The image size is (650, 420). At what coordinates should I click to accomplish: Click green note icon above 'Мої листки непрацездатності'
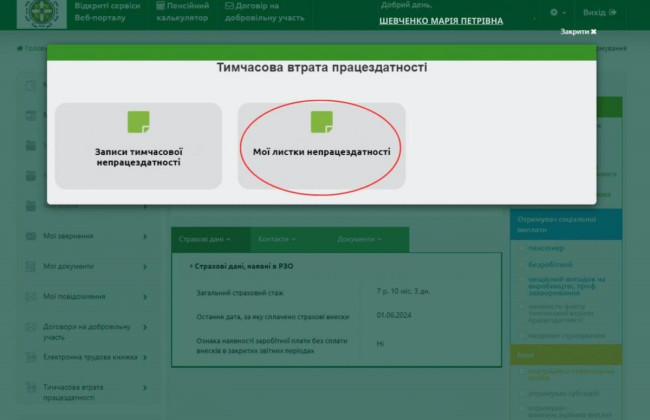click(322, 122)
